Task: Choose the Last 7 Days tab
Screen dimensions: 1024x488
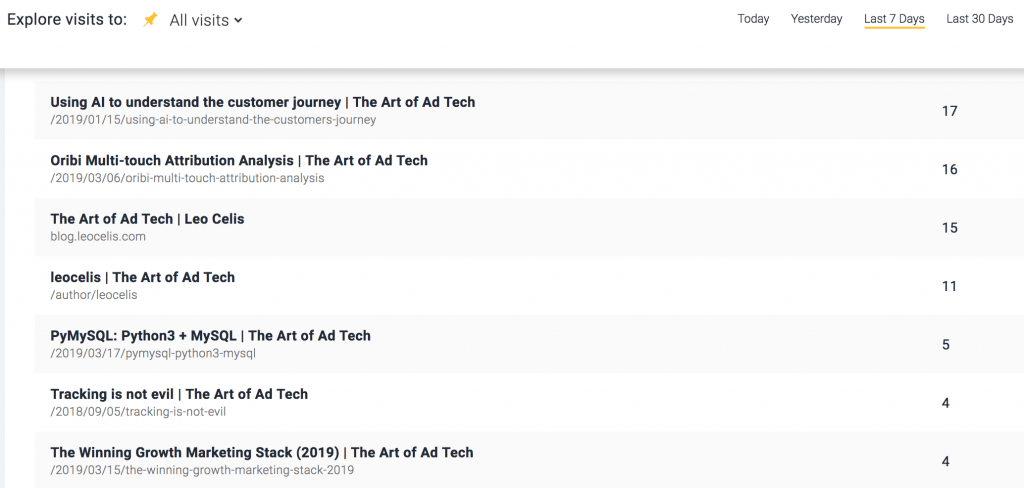Action: click(894, 20)
